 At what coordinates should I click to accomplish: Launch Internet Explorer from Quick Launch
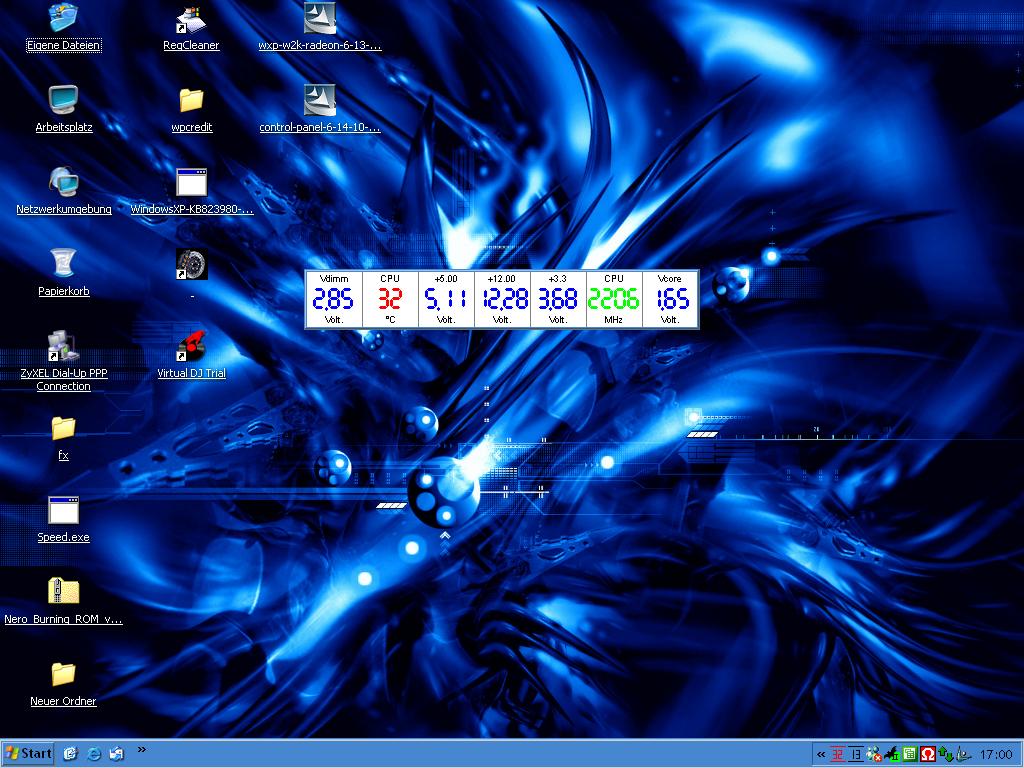point(94,753)
